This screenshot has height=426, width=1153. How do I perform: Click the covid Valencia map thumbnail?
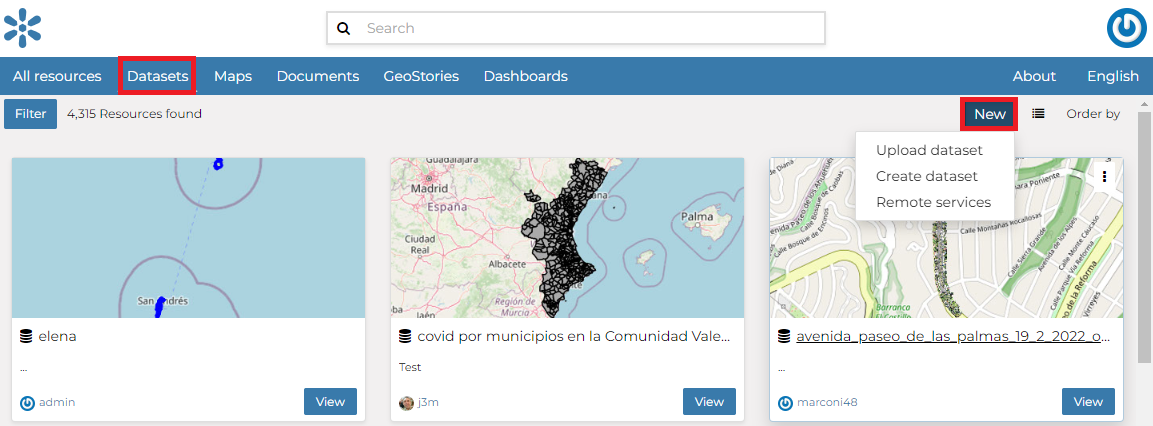pos(567,238)
